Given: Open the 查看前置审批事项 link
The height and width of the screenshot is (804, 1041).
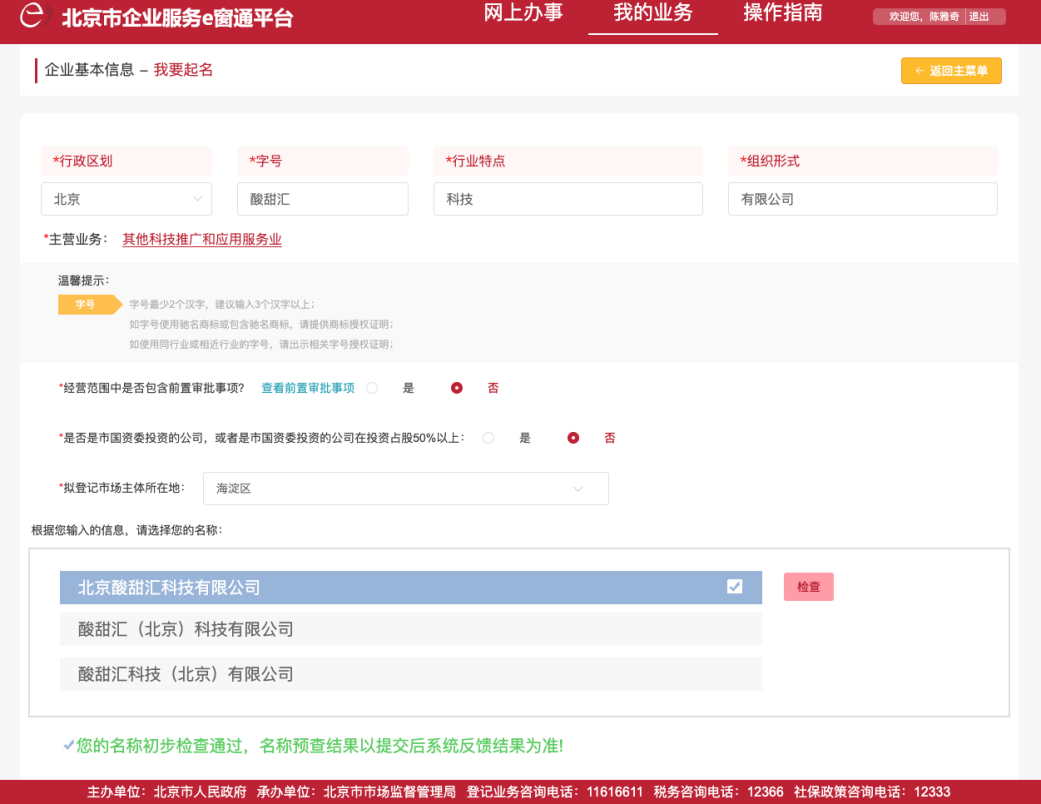Looking at the screenshot, I should point(308,388).
